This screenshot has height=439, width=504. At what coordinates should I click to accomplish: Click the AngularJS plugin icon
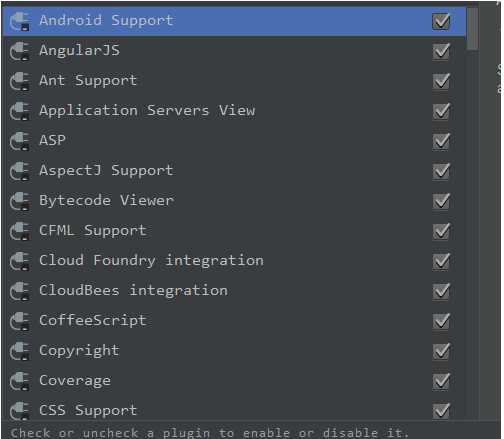pyautogui.click(x=20, y=52)
